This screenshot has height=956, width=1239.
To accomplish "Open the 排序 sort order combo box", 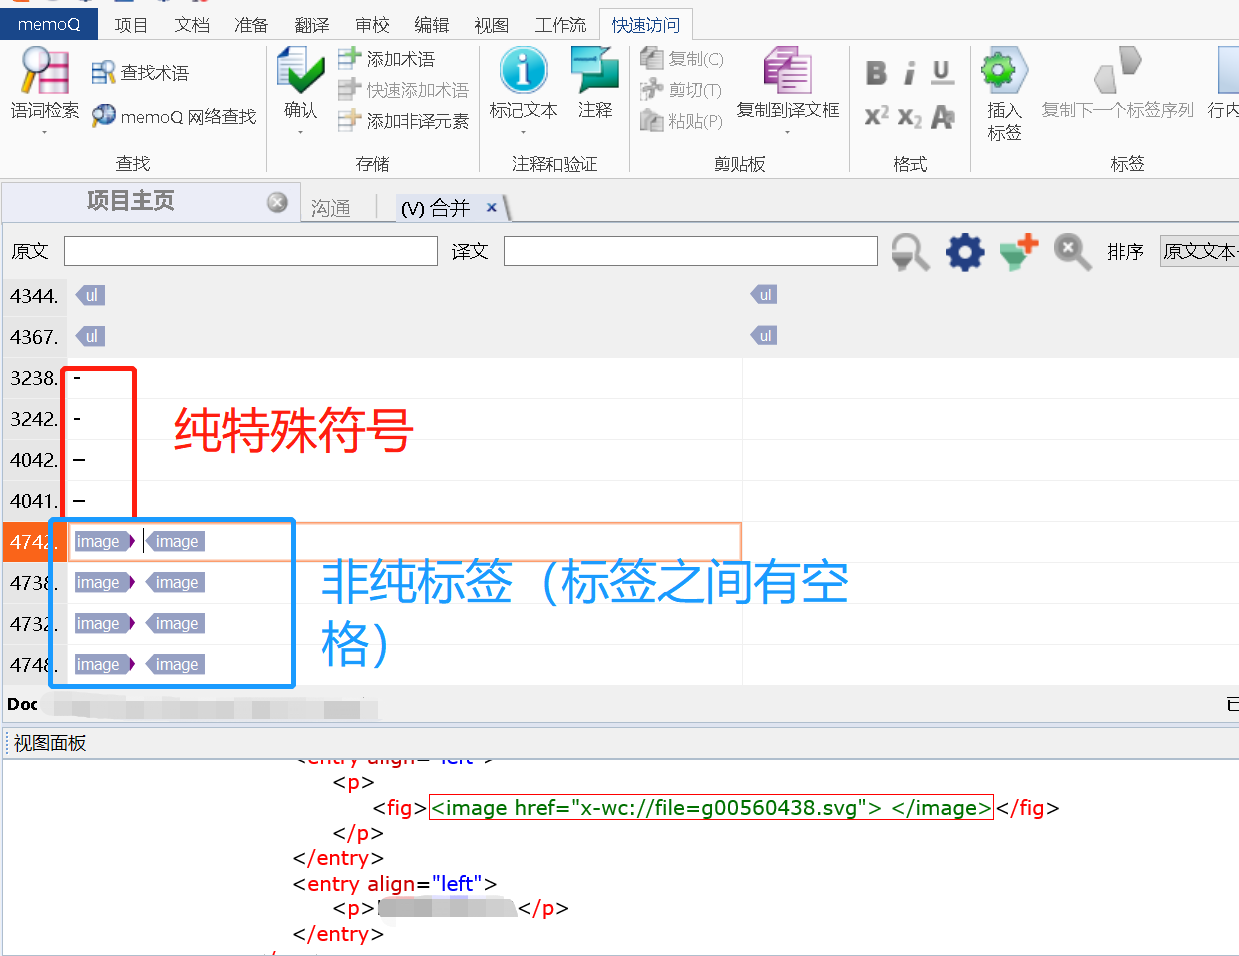I will click(1199, 251).
